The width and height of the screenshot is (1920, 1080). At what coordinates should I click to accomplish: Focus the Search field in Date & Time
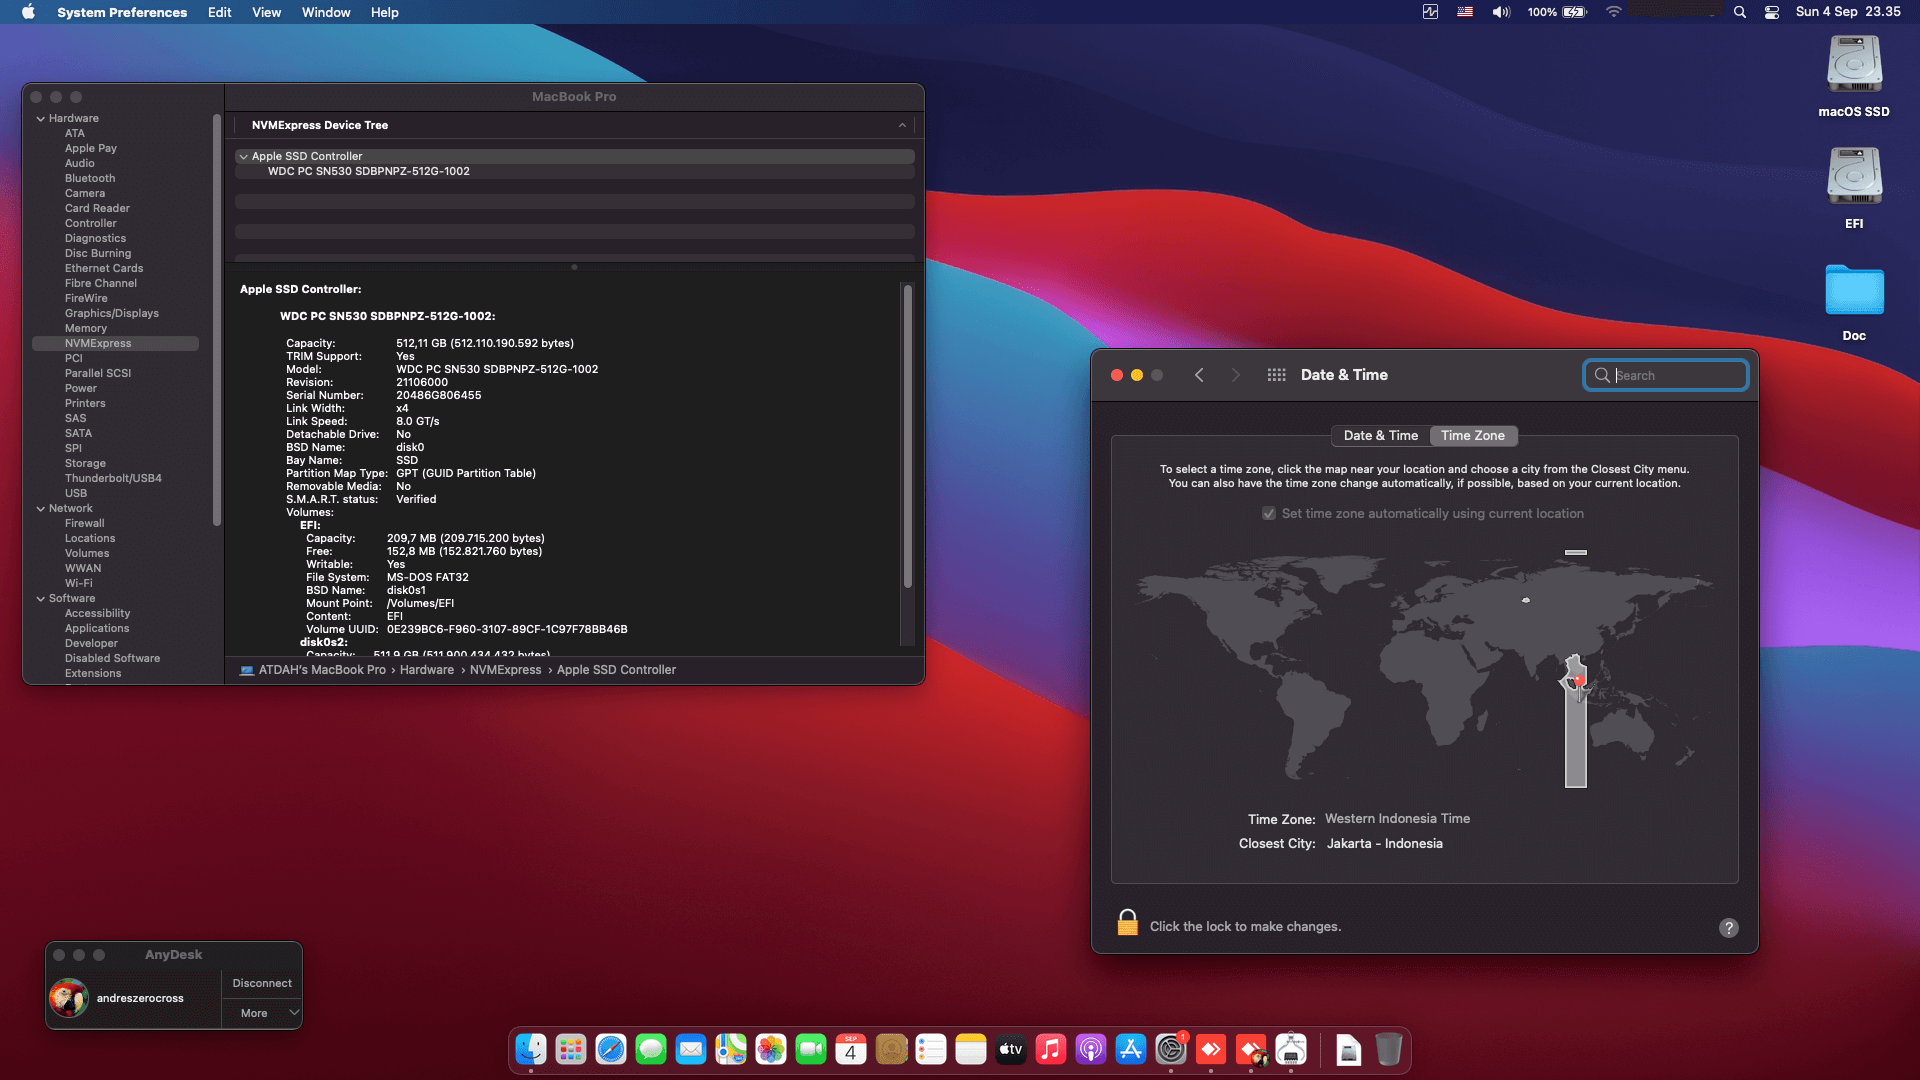tap(1666, 375)
